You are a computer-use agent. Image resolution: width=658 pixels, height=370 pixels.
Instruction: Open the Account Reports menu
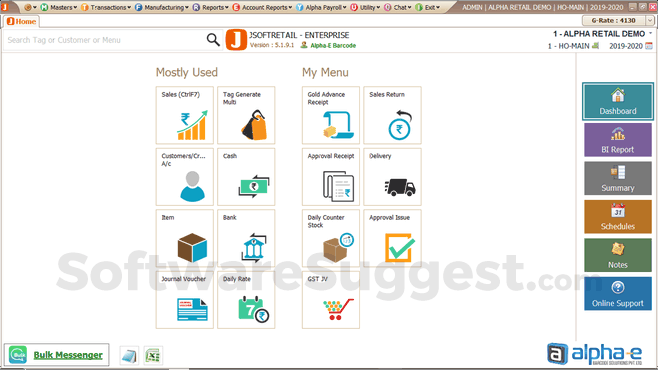coord(262,7)
